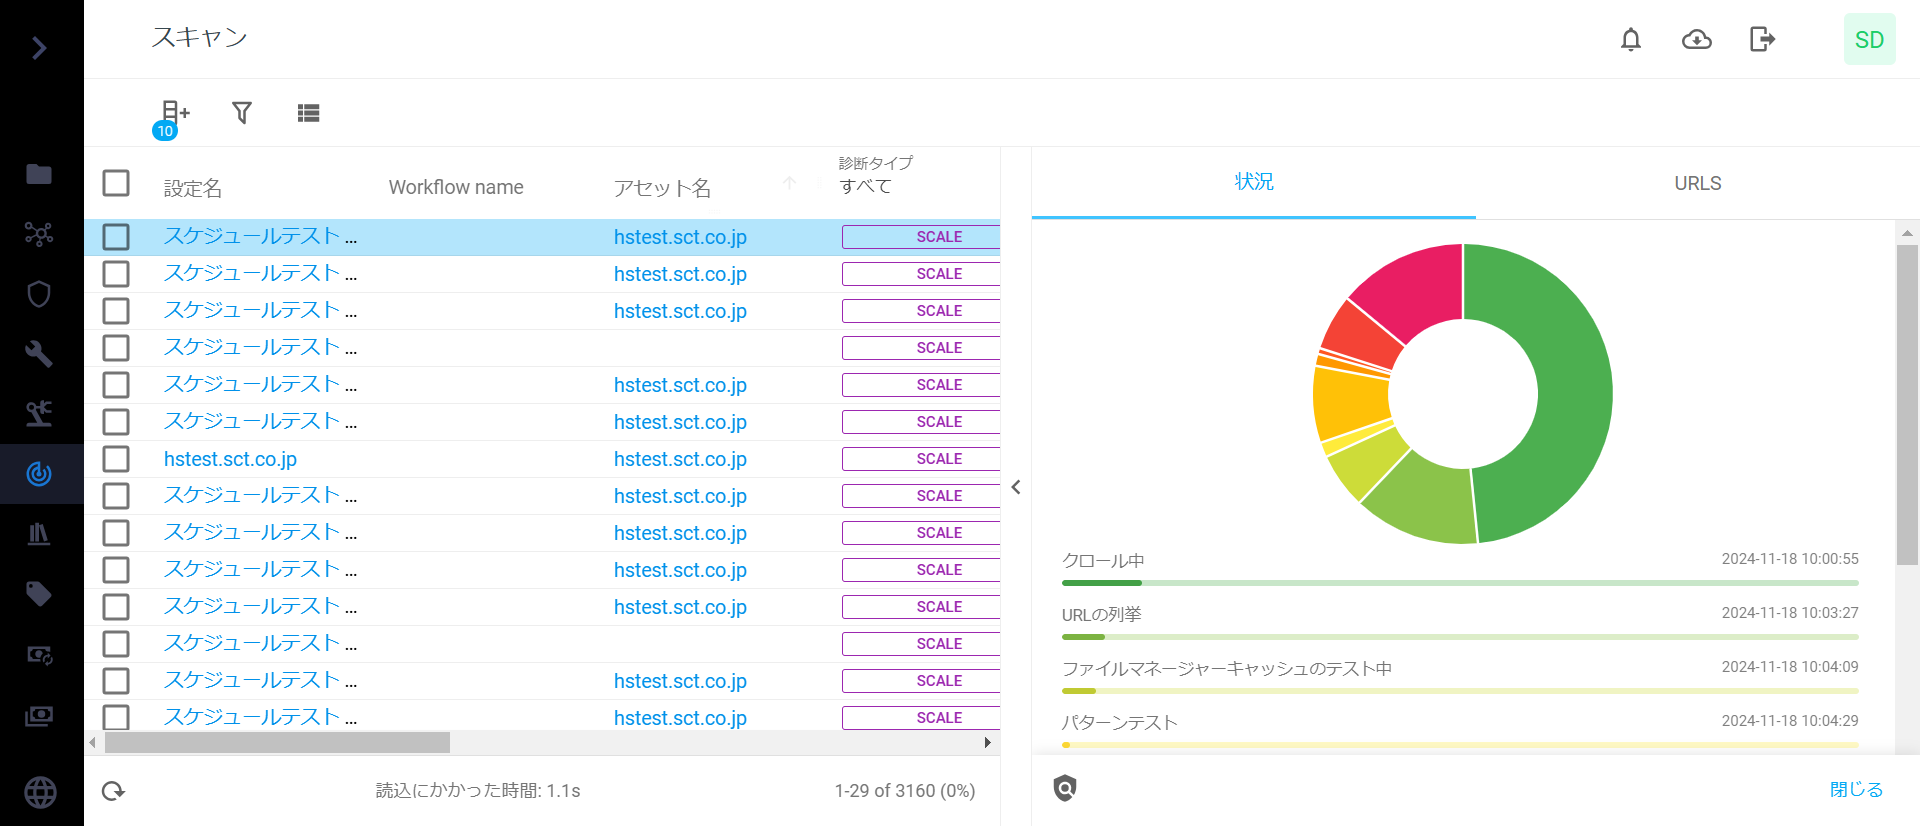Viewport: 1920px width, 826px height.
Task: Toggle the select-all checkbox in the header
Action: click(x=116, y=183)
